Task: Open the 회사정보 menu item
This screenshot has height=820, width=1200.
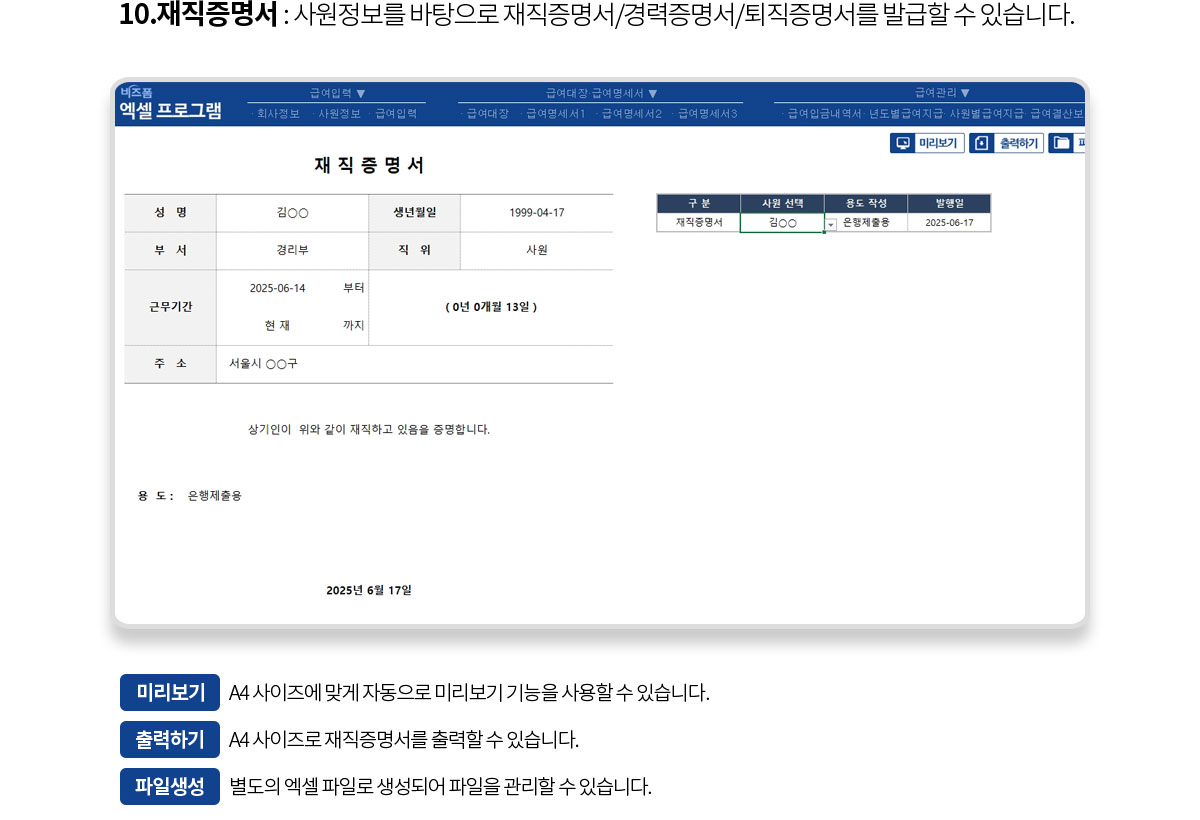Action: click(277, 114)
